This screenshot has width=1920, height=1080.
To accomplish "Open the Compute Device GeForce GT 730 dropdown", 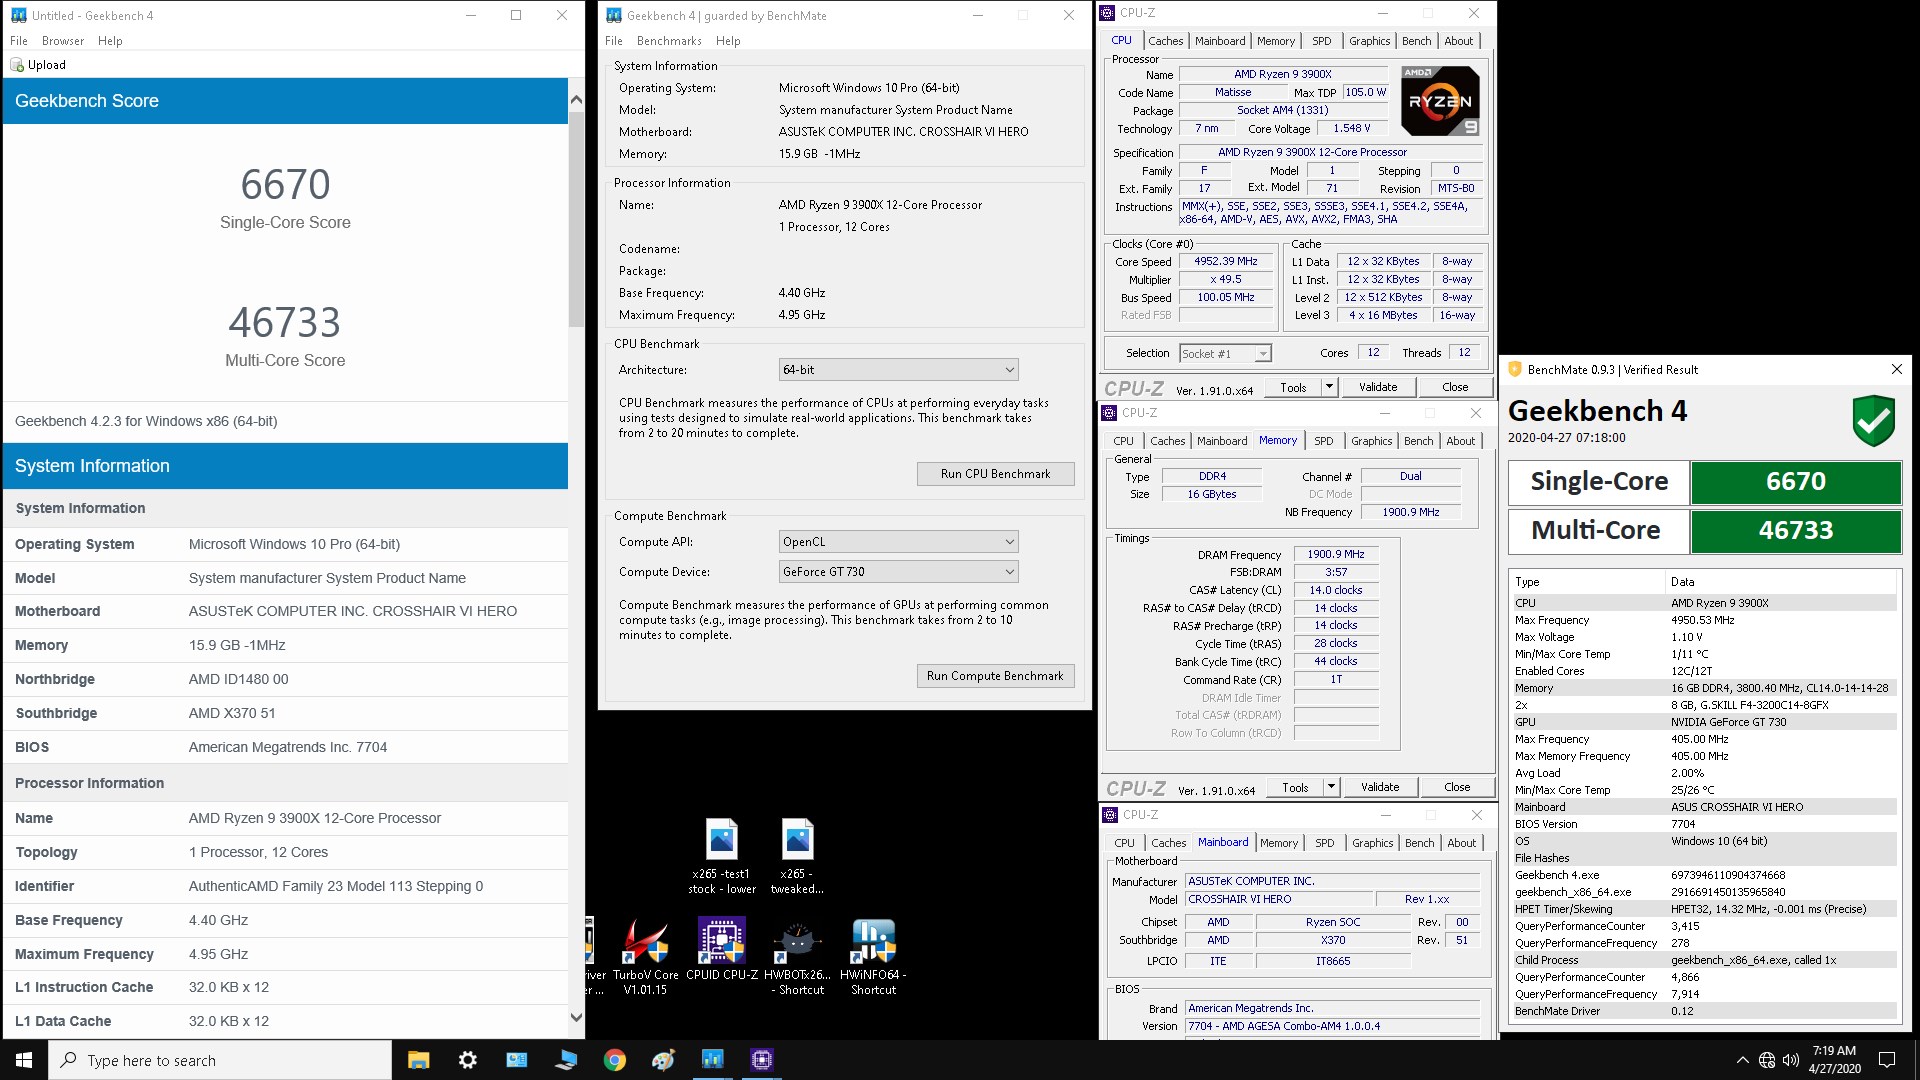I will point(898,572).
